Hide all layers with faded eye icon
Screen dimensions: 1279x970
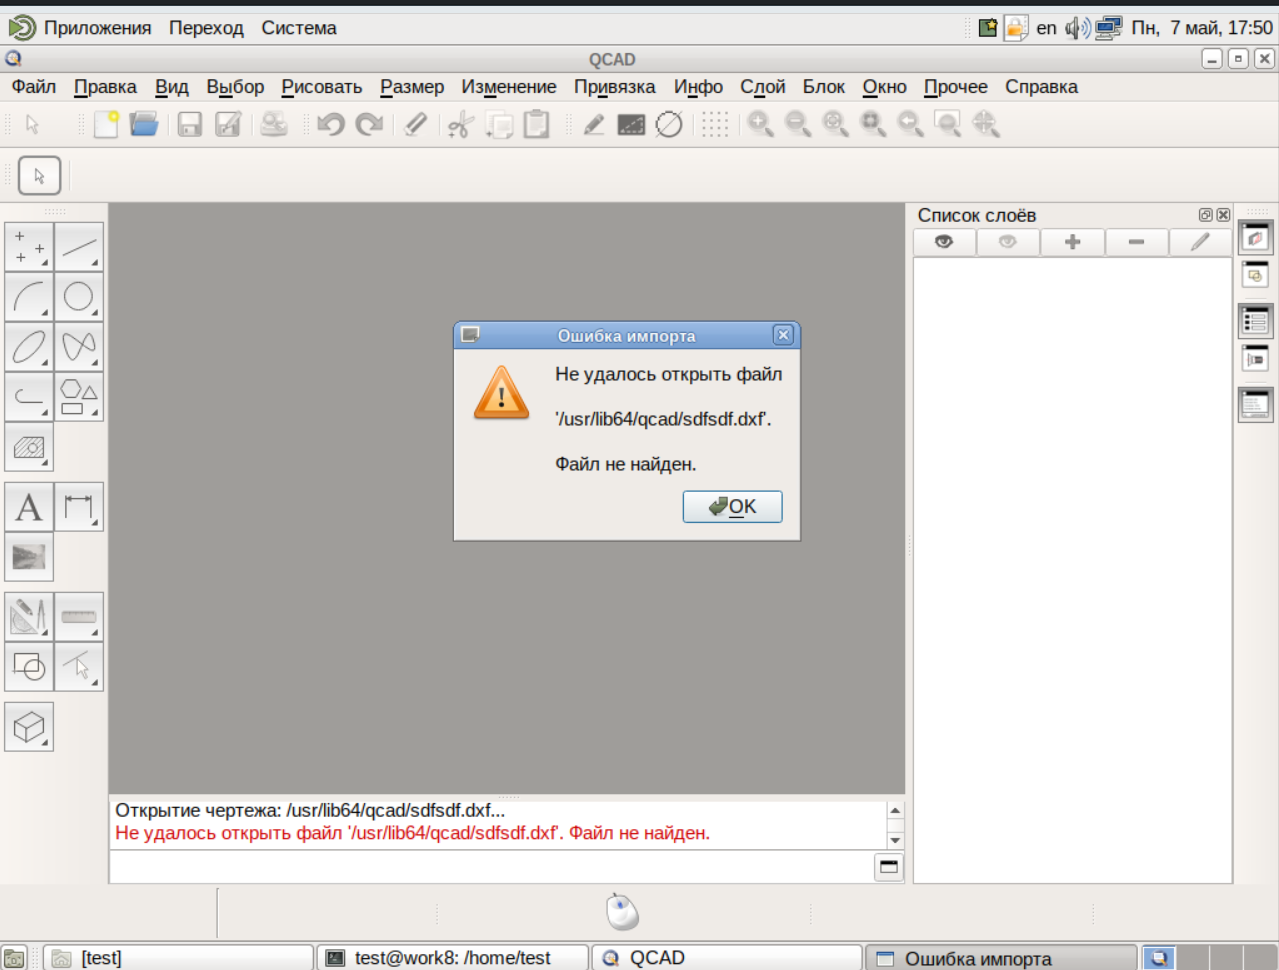1008,242
